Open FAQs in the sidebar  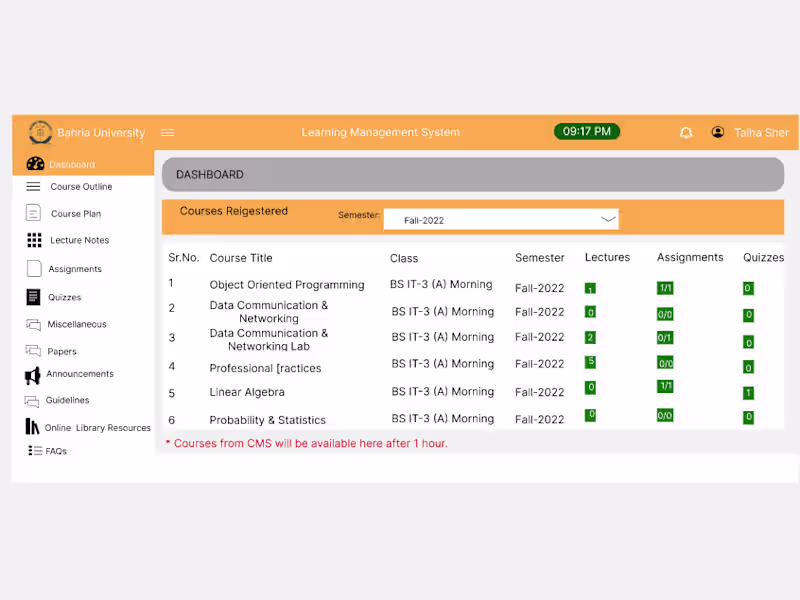tap(56, 451)
